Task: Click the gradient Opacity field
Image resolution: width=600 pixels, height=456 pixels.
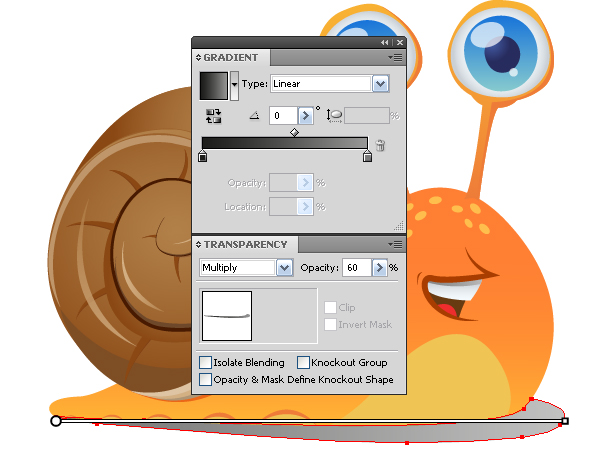Action: [283, 183]
